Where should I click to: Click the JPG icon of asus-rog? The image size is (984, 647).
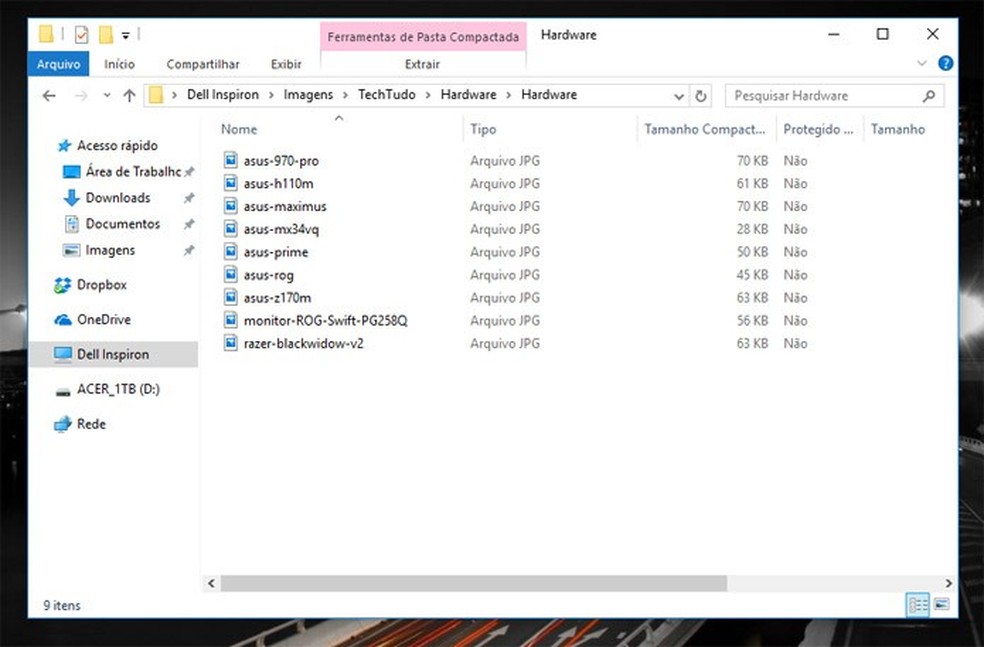coord(230,274)
